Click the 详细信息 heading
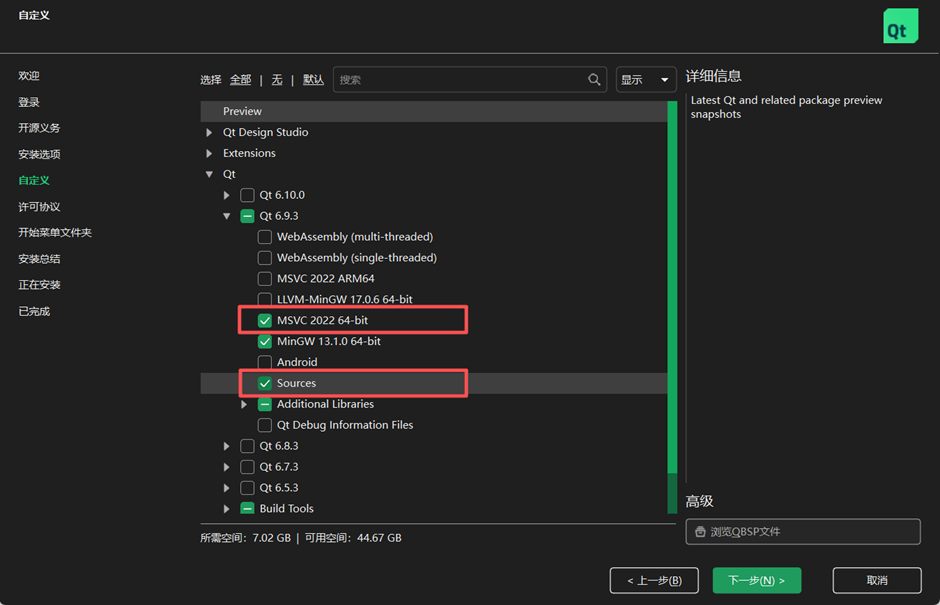Viewport: 940px width, 605px height. [x=713, y=76]
